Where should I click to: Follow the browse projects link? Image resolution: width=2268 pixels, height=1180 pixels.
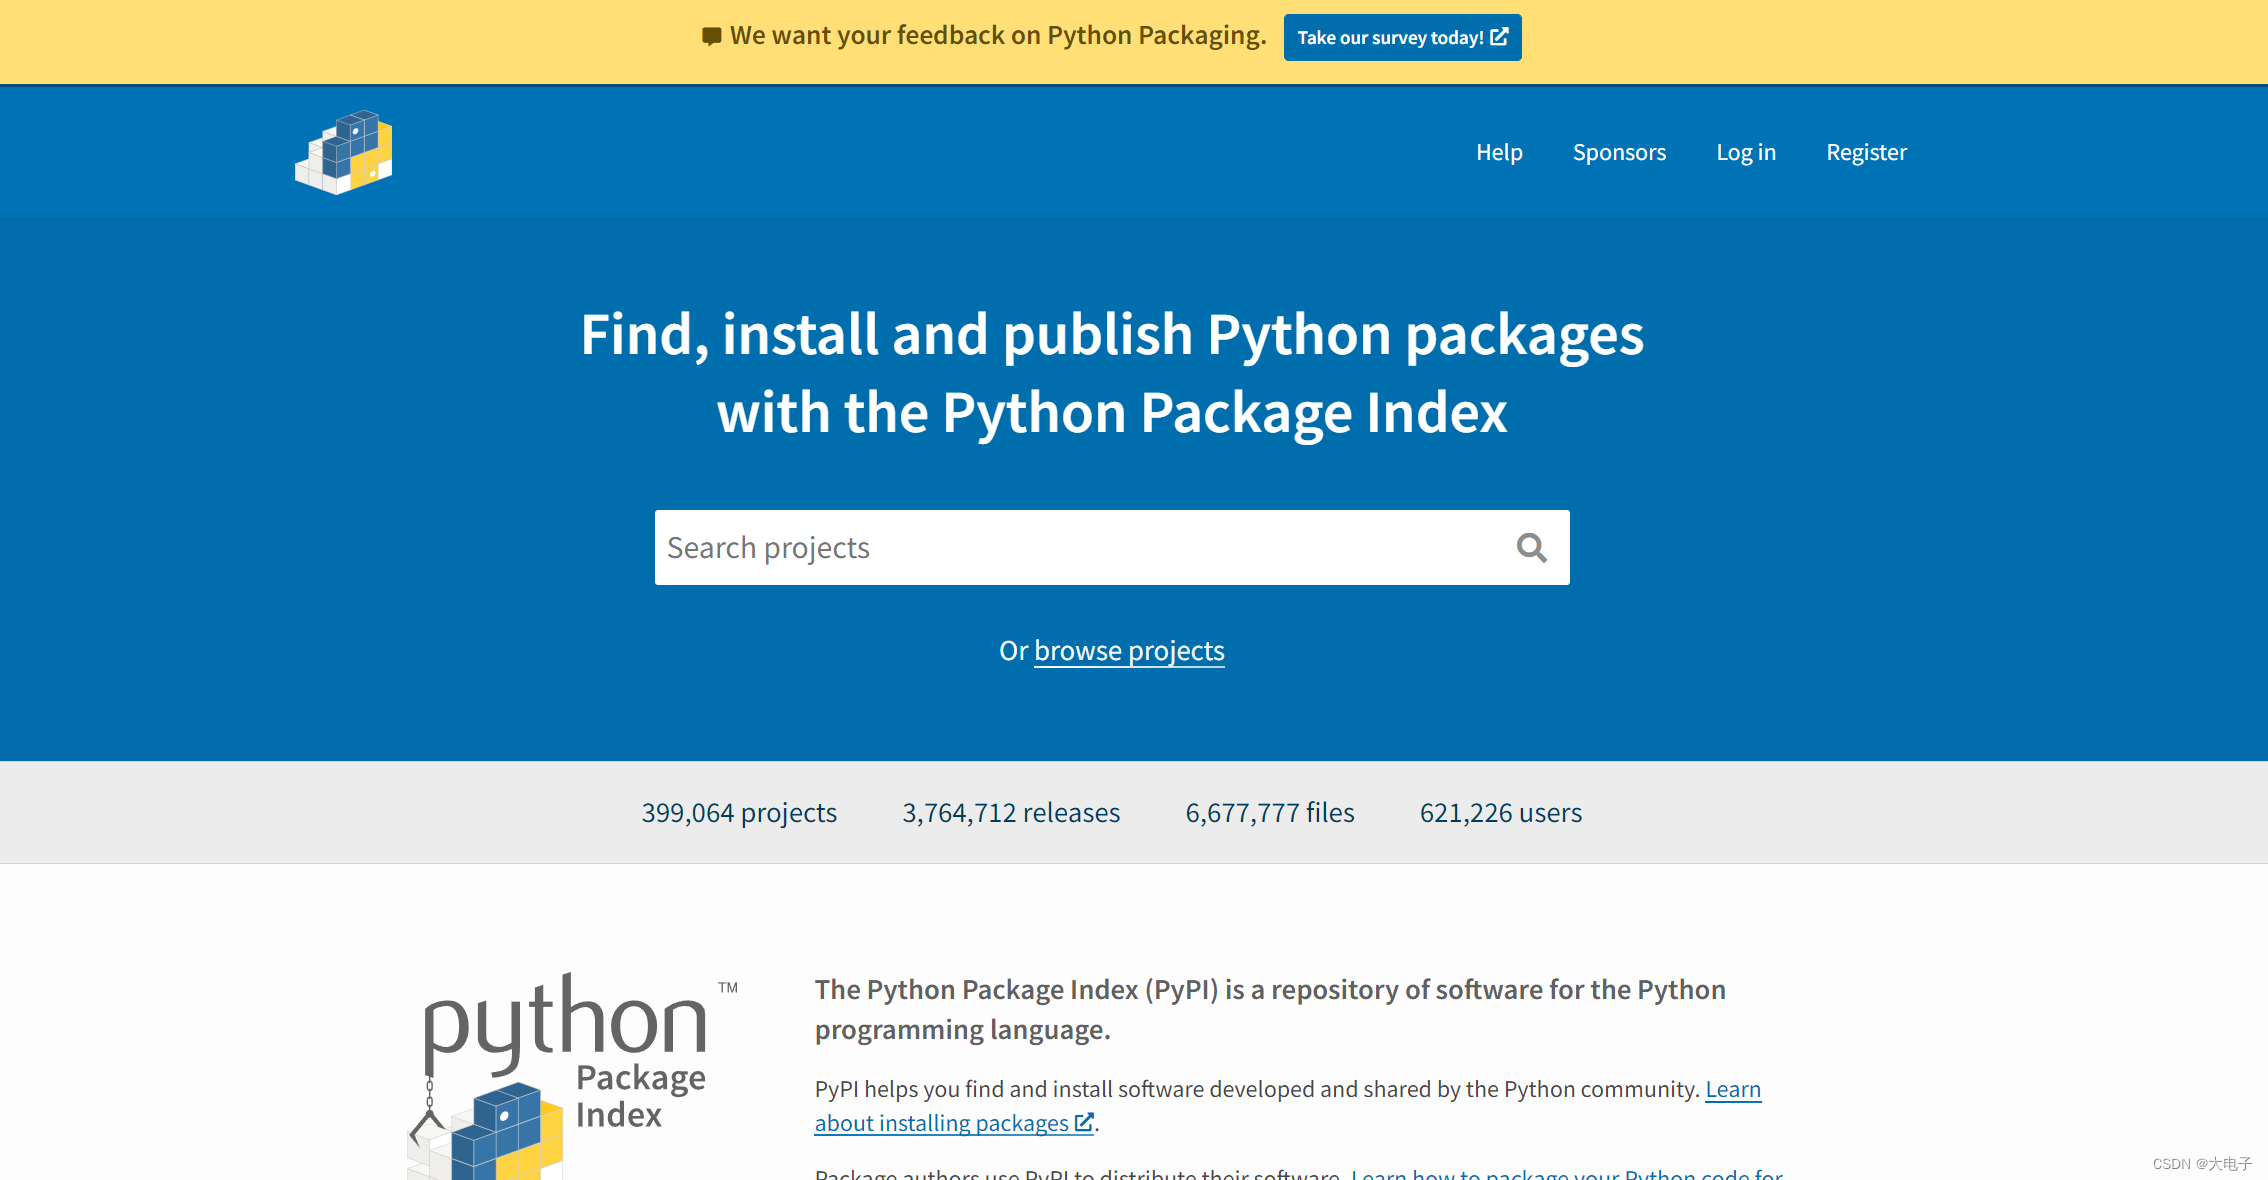pos(1129,651)
